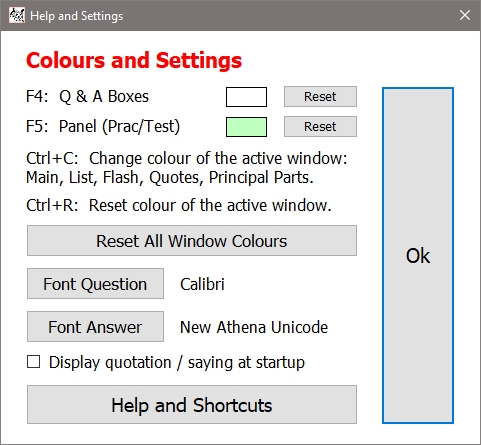Open the Font Question chooser
This screenshot has width=481, height=445.
[x=95, y=284]
